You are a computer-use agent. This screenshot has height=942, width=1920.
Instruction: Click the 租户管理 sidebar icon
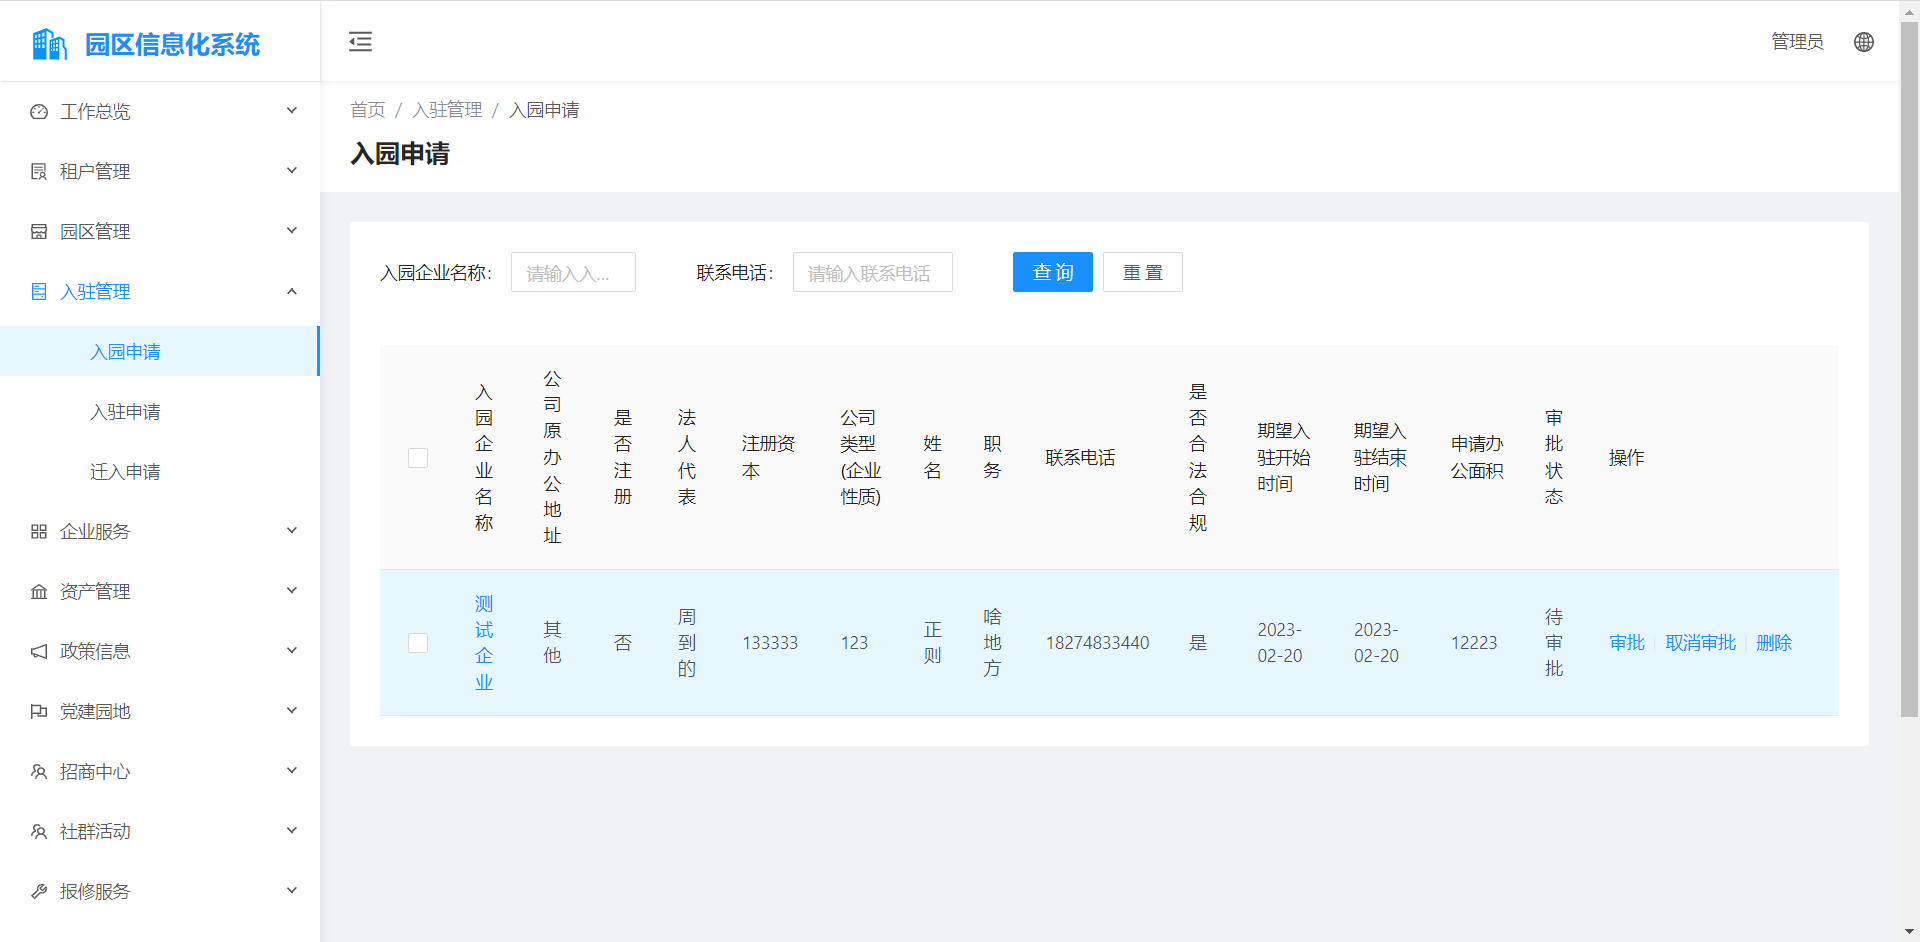pyautogui.click(x=39, y=172)
